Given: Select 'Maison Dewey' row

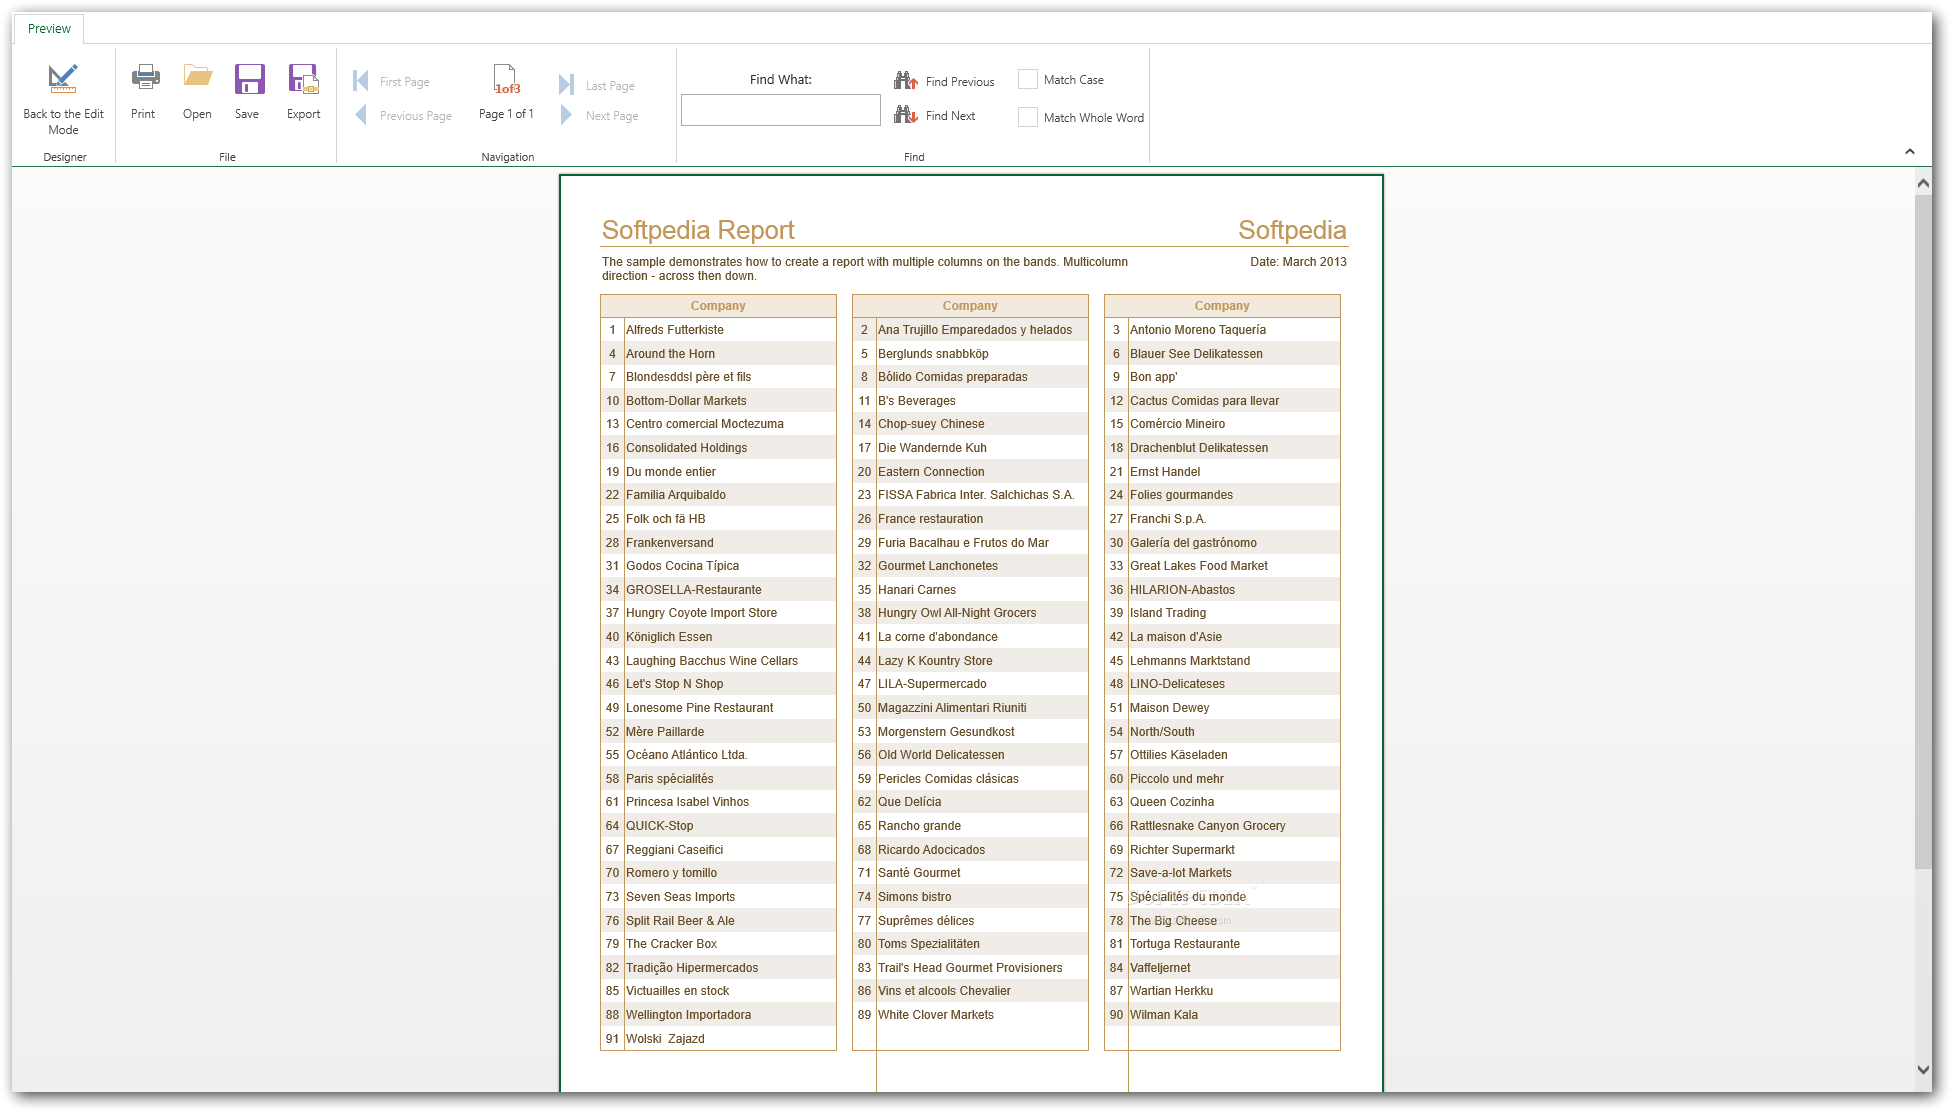Looking at the screenshot, I should 1222,708.
